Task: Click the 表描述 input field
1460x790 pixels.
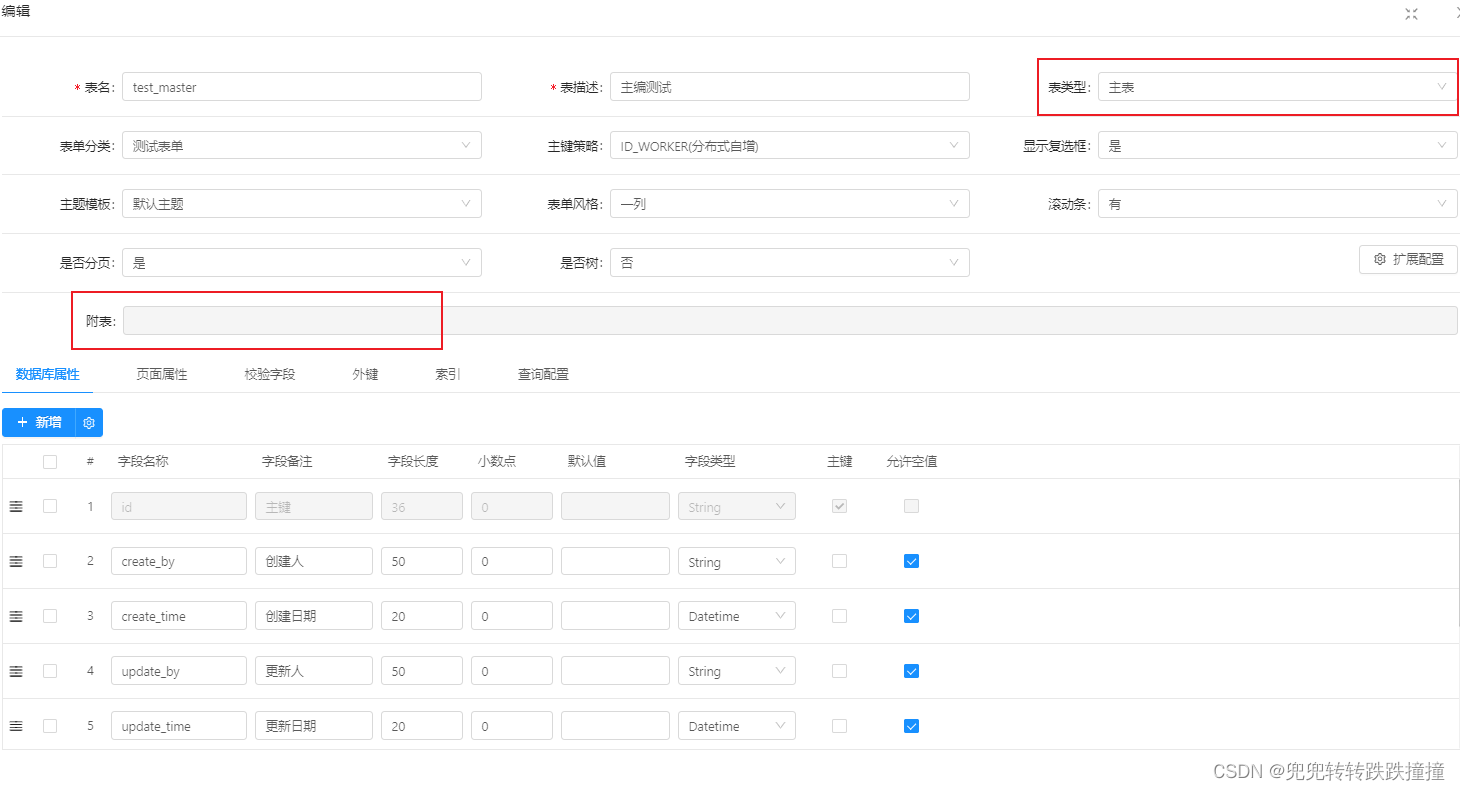Action: (789, 87)
